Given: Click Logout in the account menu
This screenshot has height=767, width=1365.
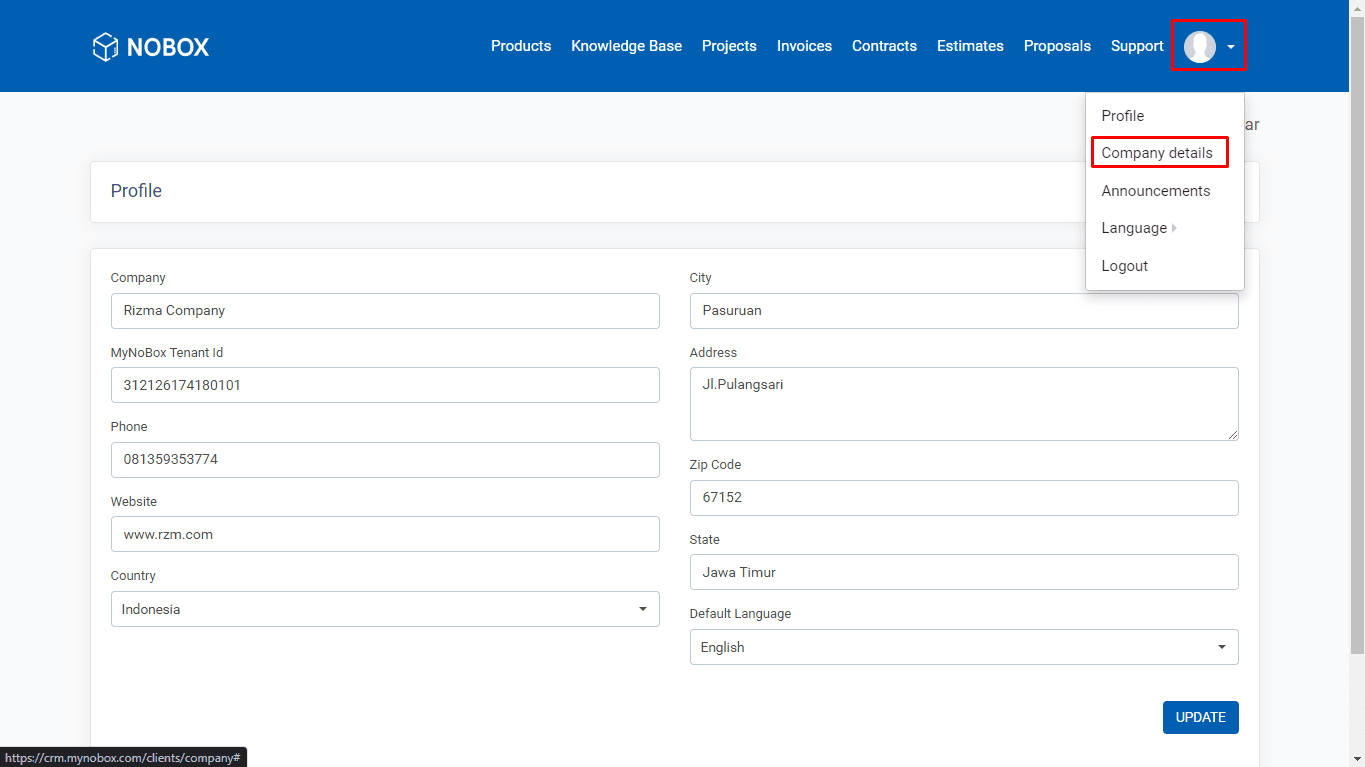Looking at the screenshot, I should point(1124,265).
